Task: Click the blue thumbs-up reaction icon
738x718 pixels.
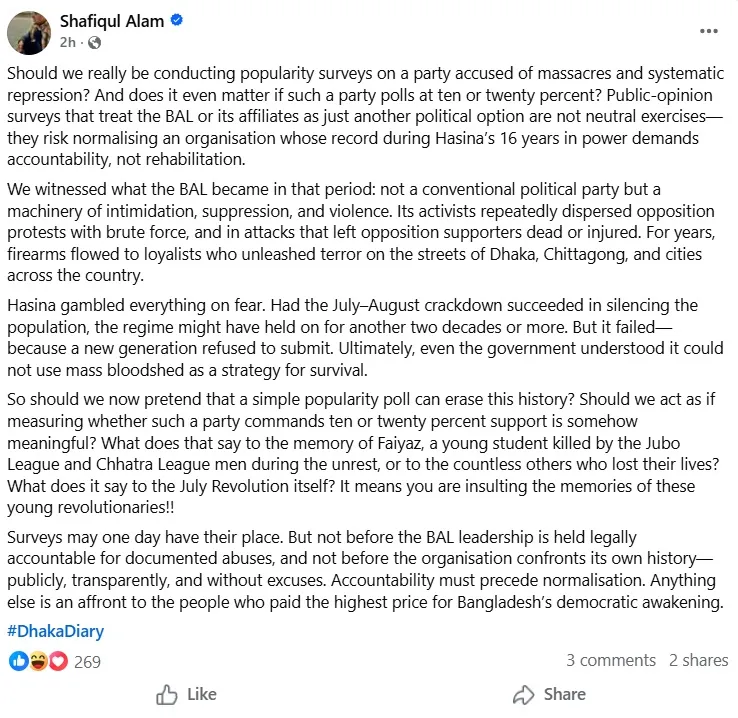Action: (x=19, y=661)
